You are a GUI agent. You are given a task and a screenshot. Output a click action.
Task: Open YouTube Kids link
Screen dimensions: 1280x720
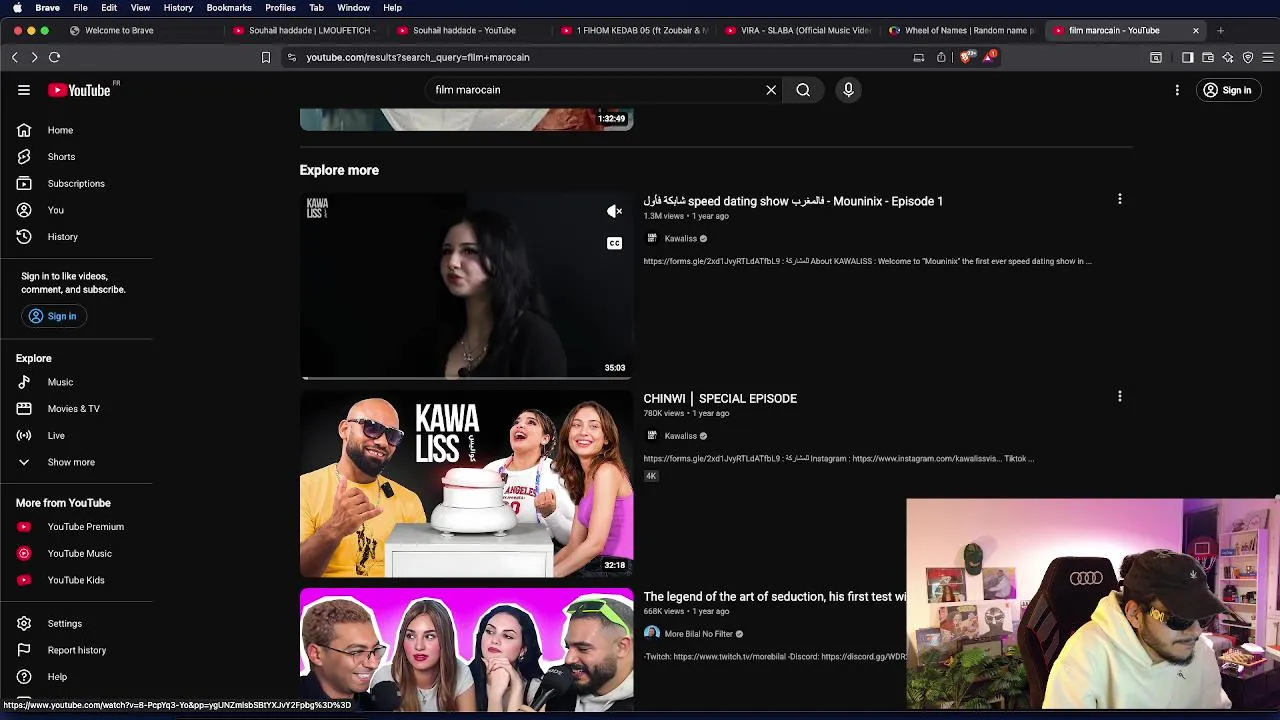coord(76,580)
